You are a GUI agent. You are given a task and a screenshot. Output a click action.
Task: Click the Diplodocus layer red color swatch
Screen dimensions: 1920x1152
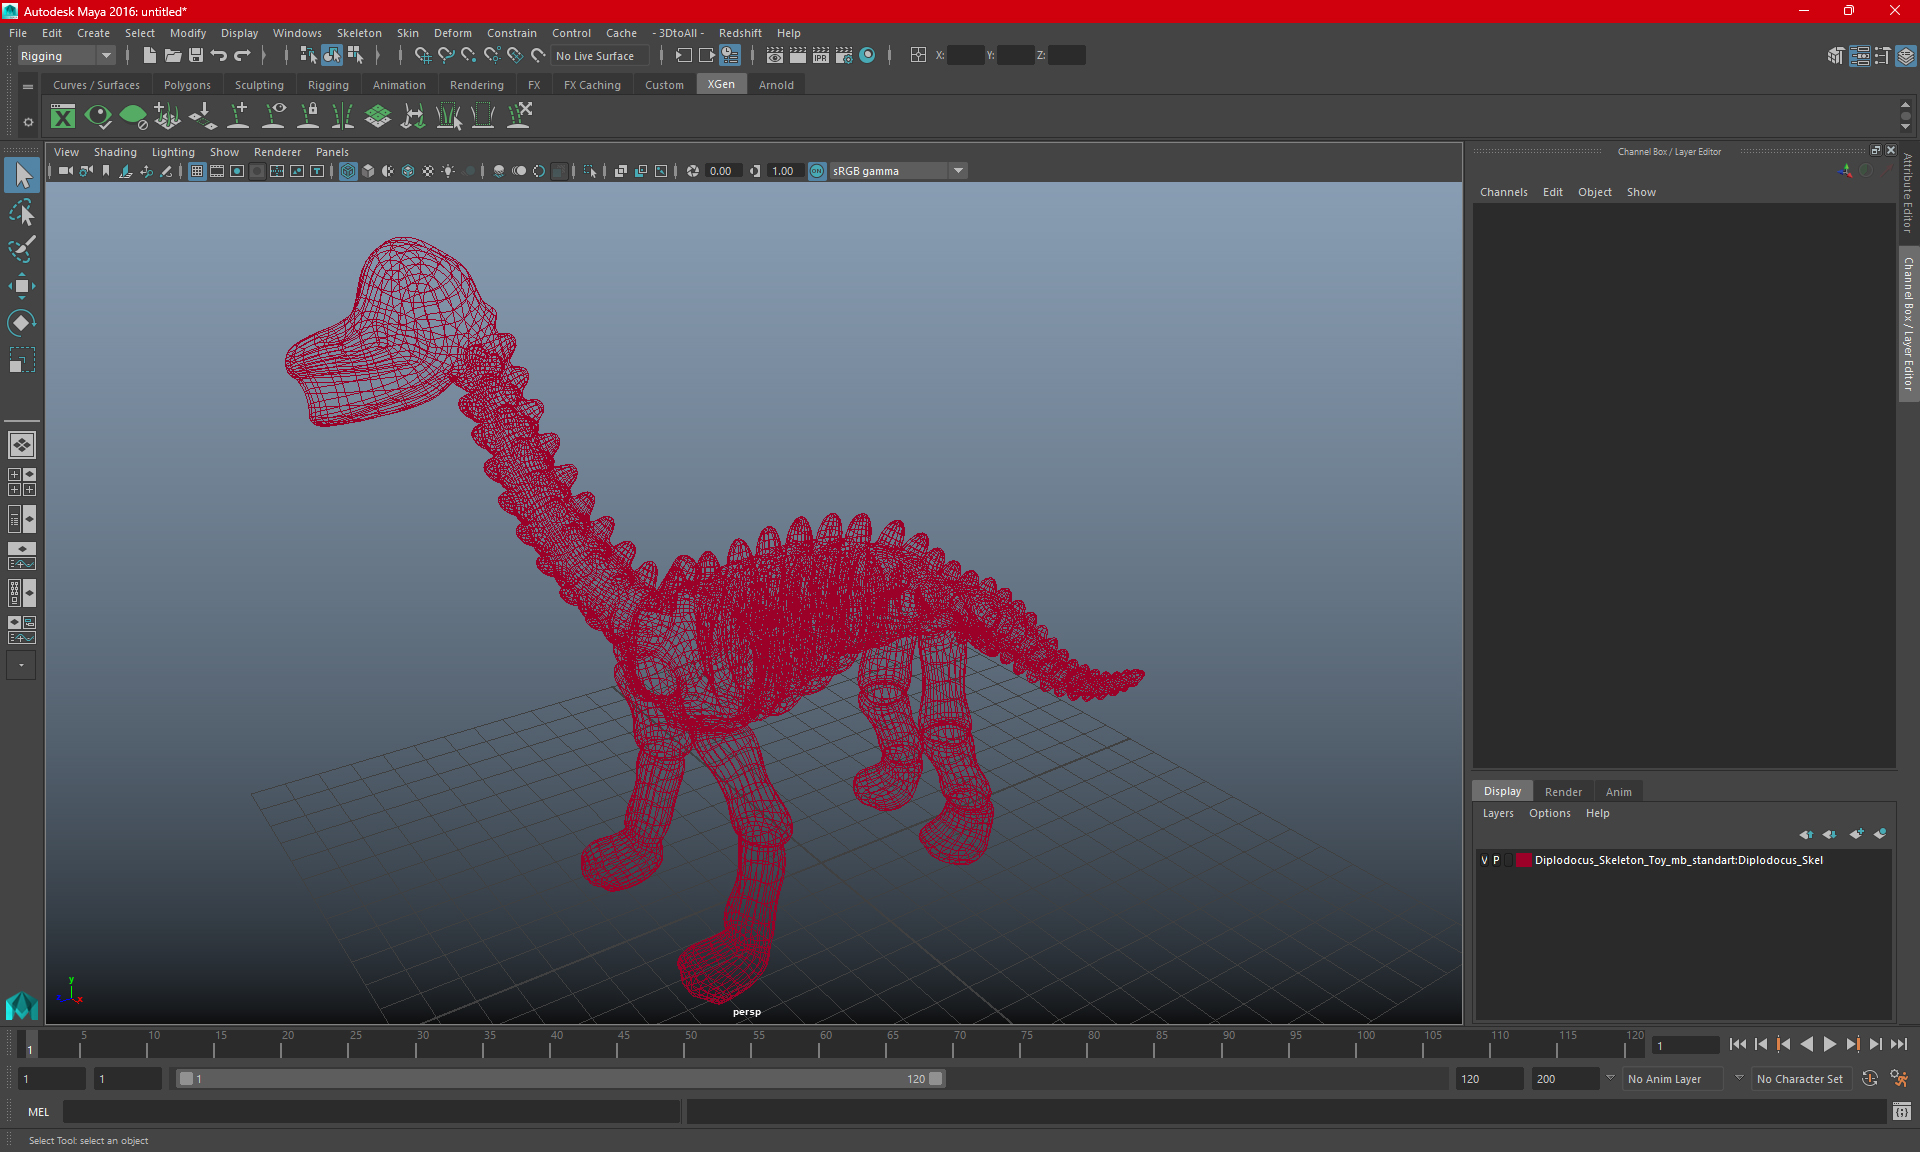click(x=1523, y=860)
